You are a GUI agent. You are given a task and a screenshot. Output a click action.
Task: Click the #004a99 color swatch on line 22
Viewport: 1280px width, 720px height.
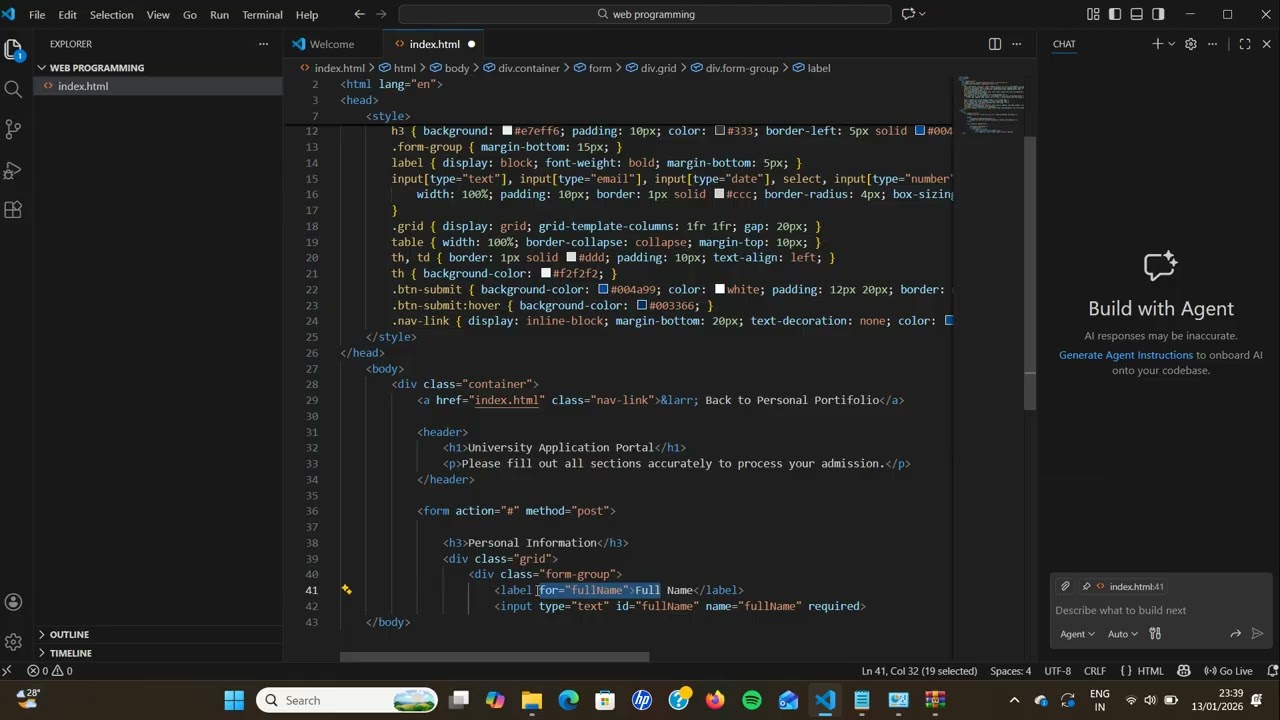coord(603,290)
